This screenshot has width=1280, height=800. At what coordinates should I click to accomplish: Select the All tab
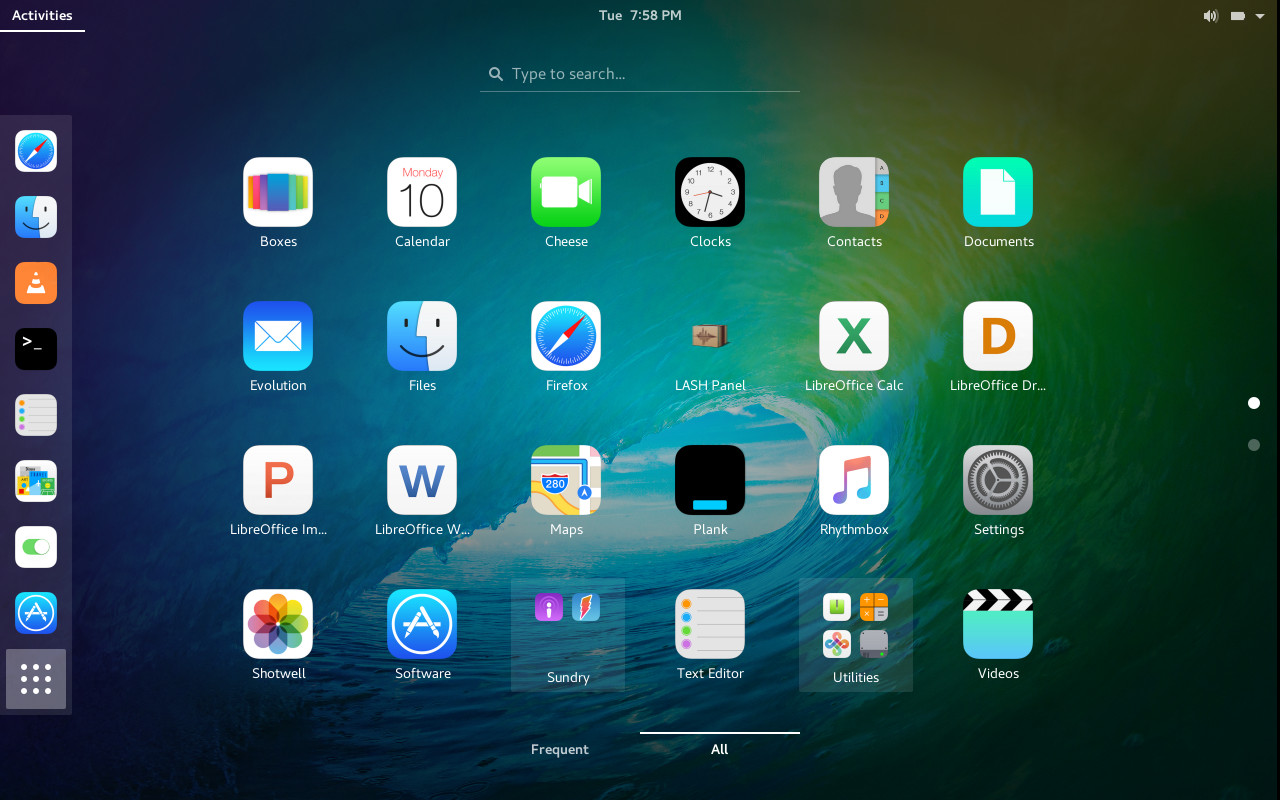720,749
